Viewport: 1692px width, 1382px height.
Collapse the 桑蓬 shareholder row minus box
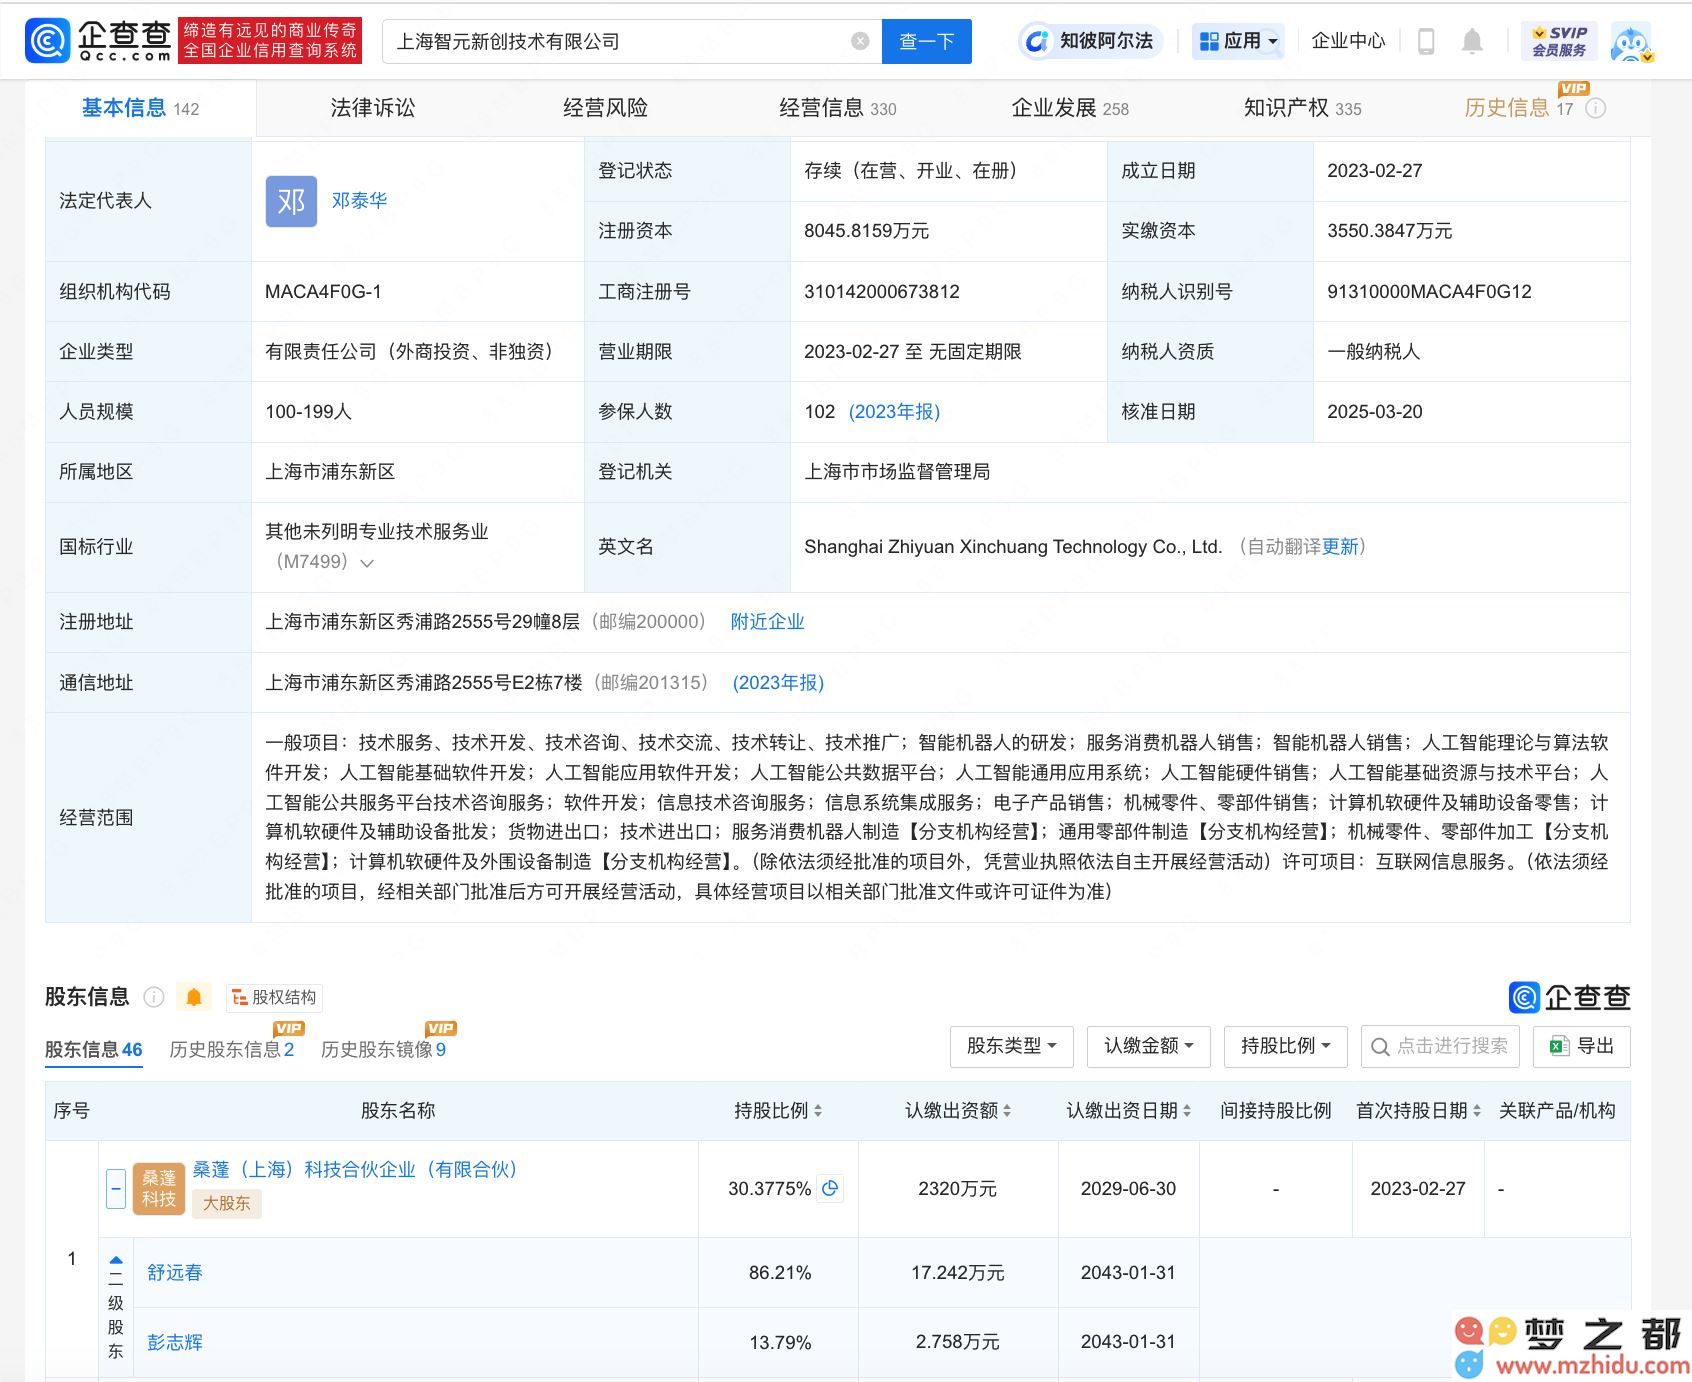[116, 1188]
